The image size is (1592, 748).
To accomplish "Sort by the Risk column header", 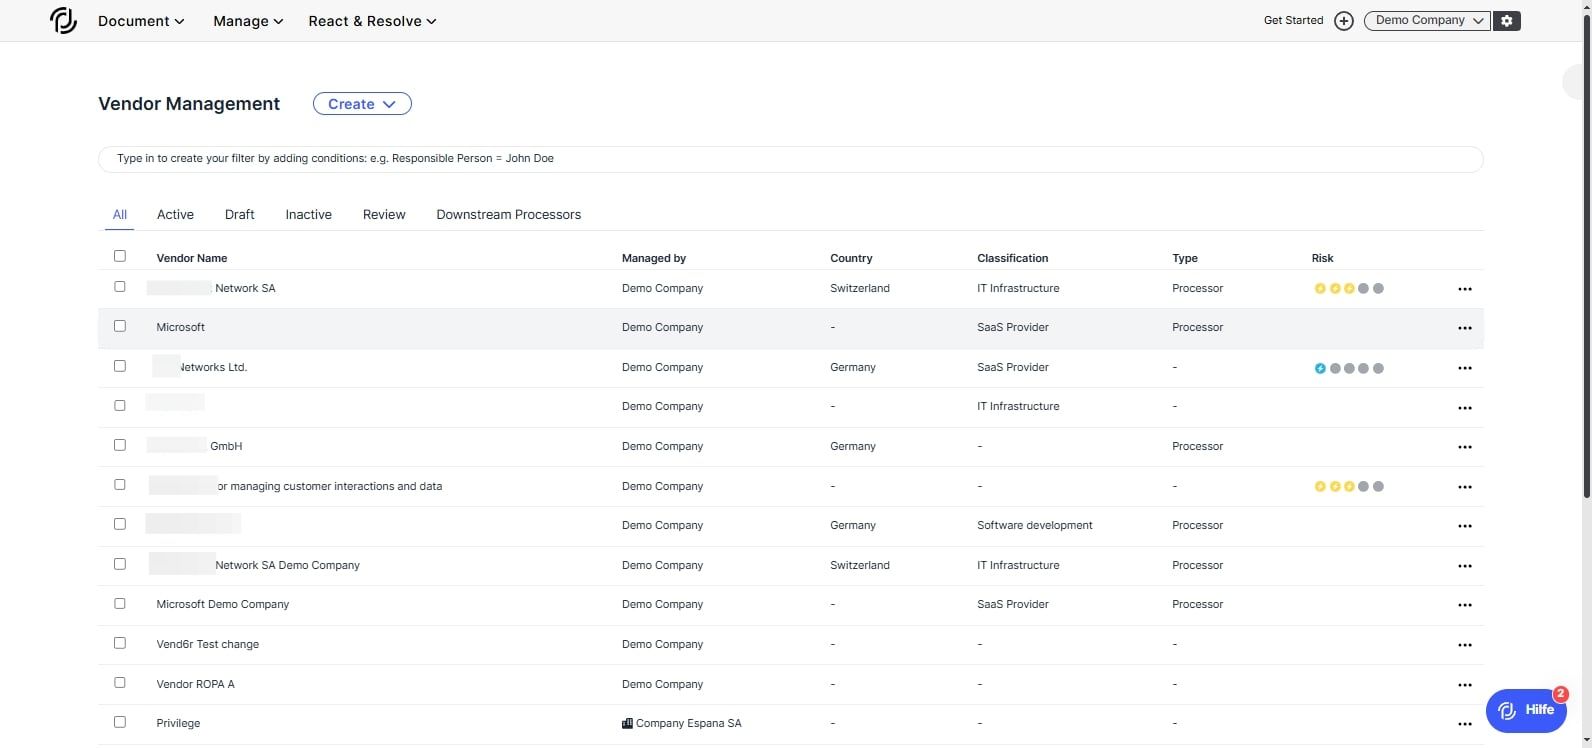I will pos(1322,258).
